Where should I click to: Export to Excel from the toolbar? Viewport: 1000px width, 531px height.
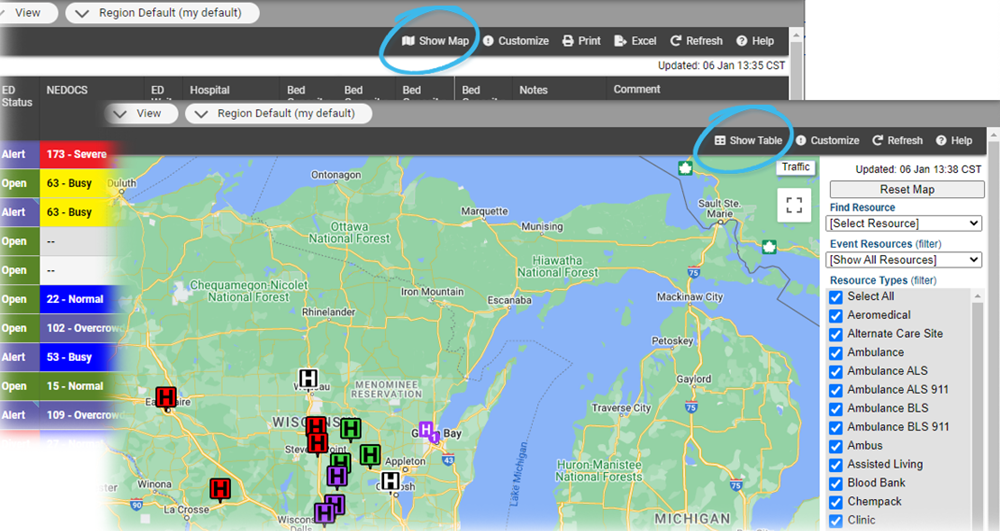(x=635, y=41)
